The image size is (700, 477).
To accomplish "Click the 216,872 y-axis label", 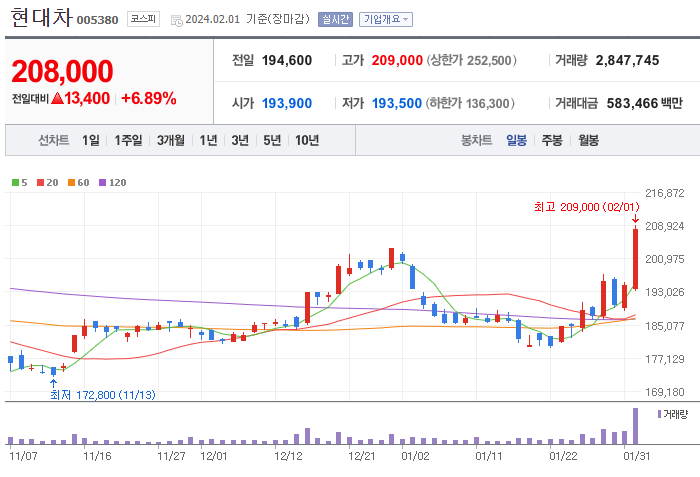I will click(665, 193).
